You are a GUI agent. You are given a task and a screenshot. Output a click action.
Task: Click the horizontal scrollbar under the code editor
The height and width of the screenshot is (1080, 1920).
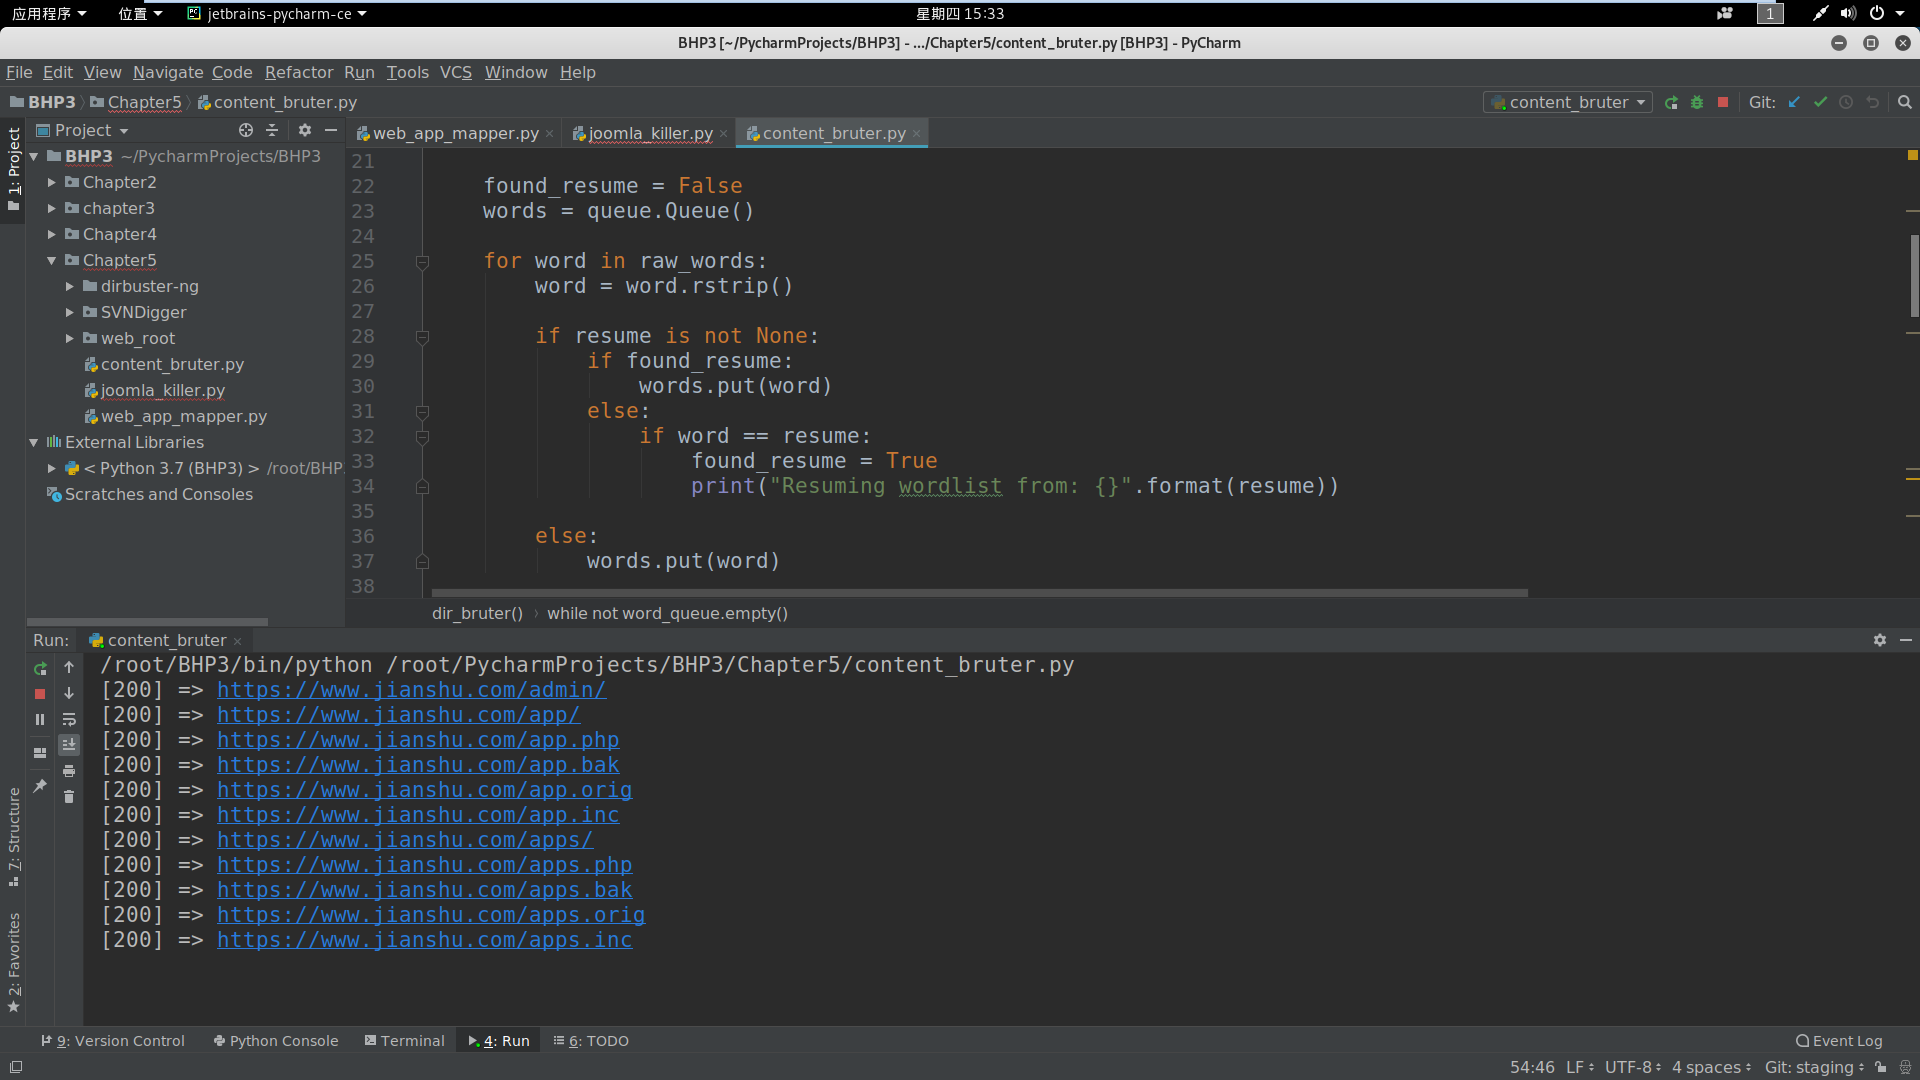click(x=980, y=593)
